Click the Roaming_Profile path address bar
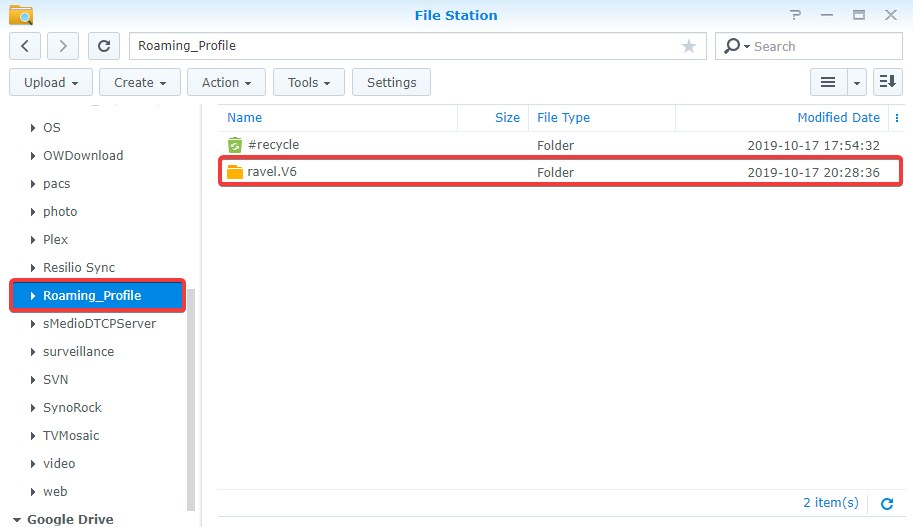 coord(417,46)
